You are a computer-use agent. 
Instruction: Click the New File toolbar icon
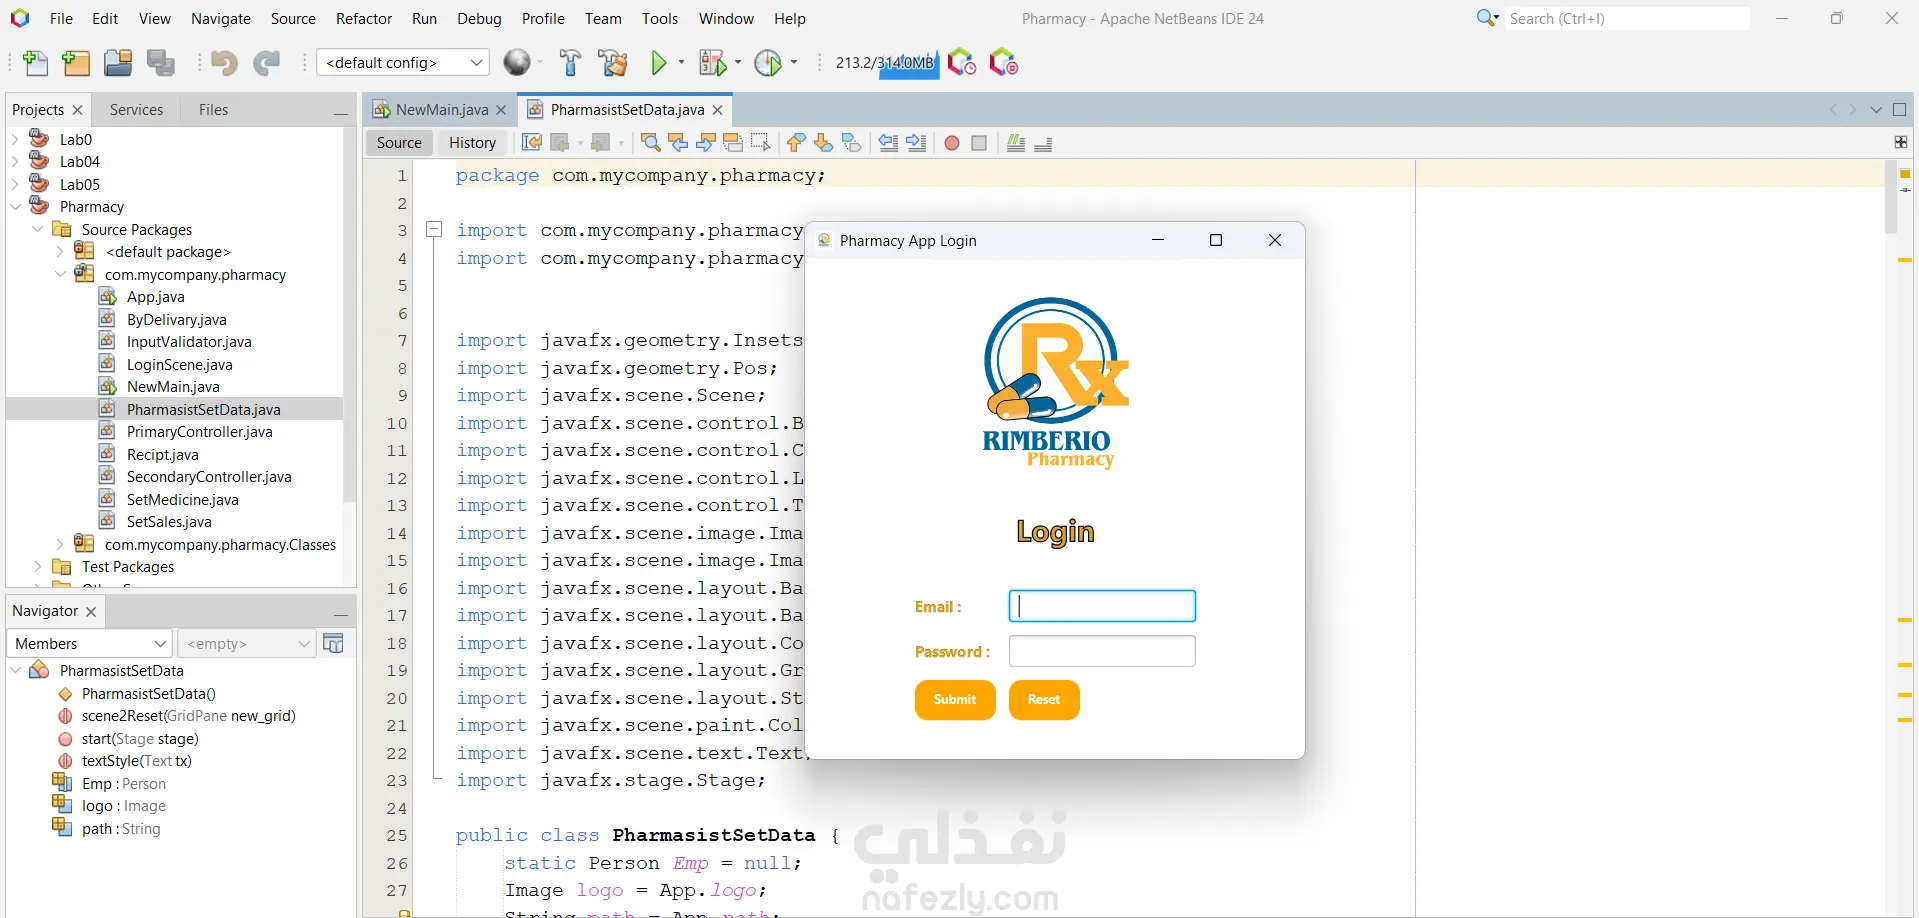click(35, 63)
